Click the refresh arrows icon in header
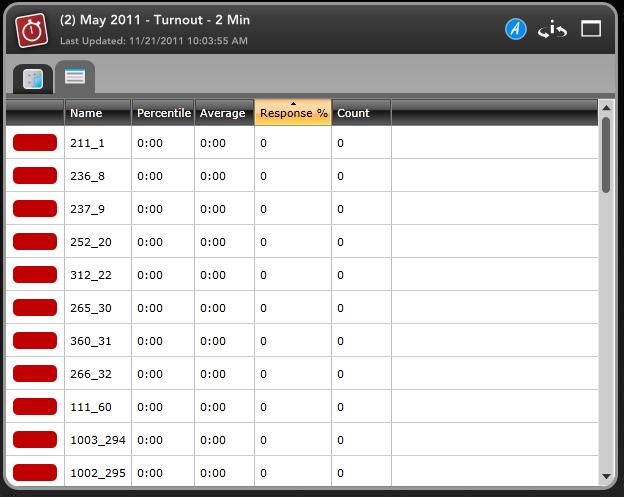The image size is (624, 497). click(553, 30)
